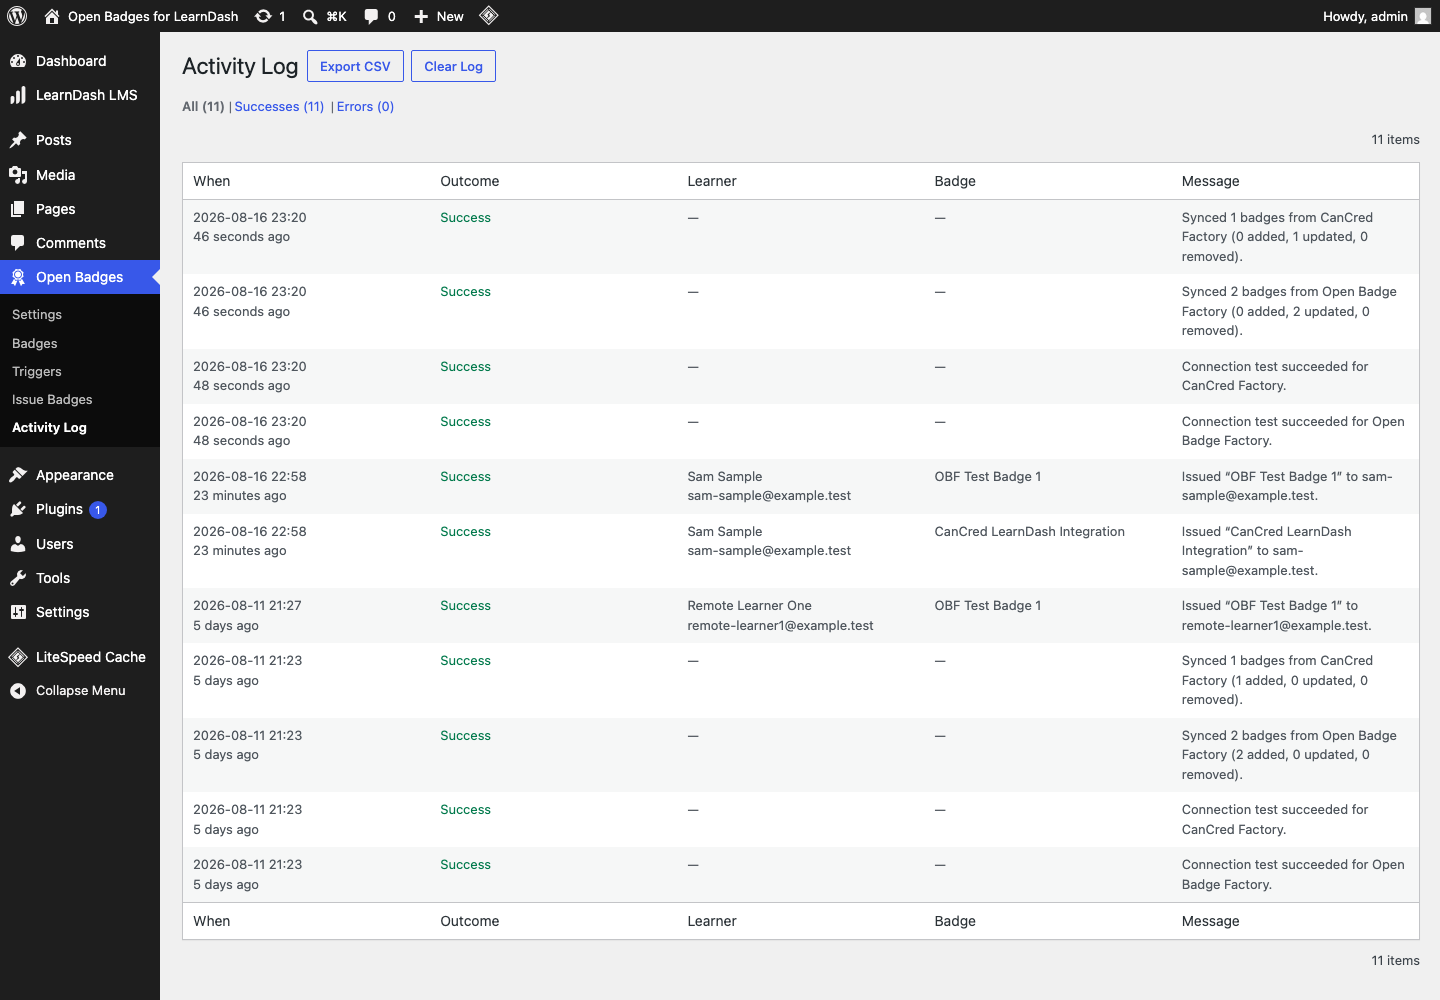
Task: Filter log by Errors (0)
Action: (x=365, y=106)
